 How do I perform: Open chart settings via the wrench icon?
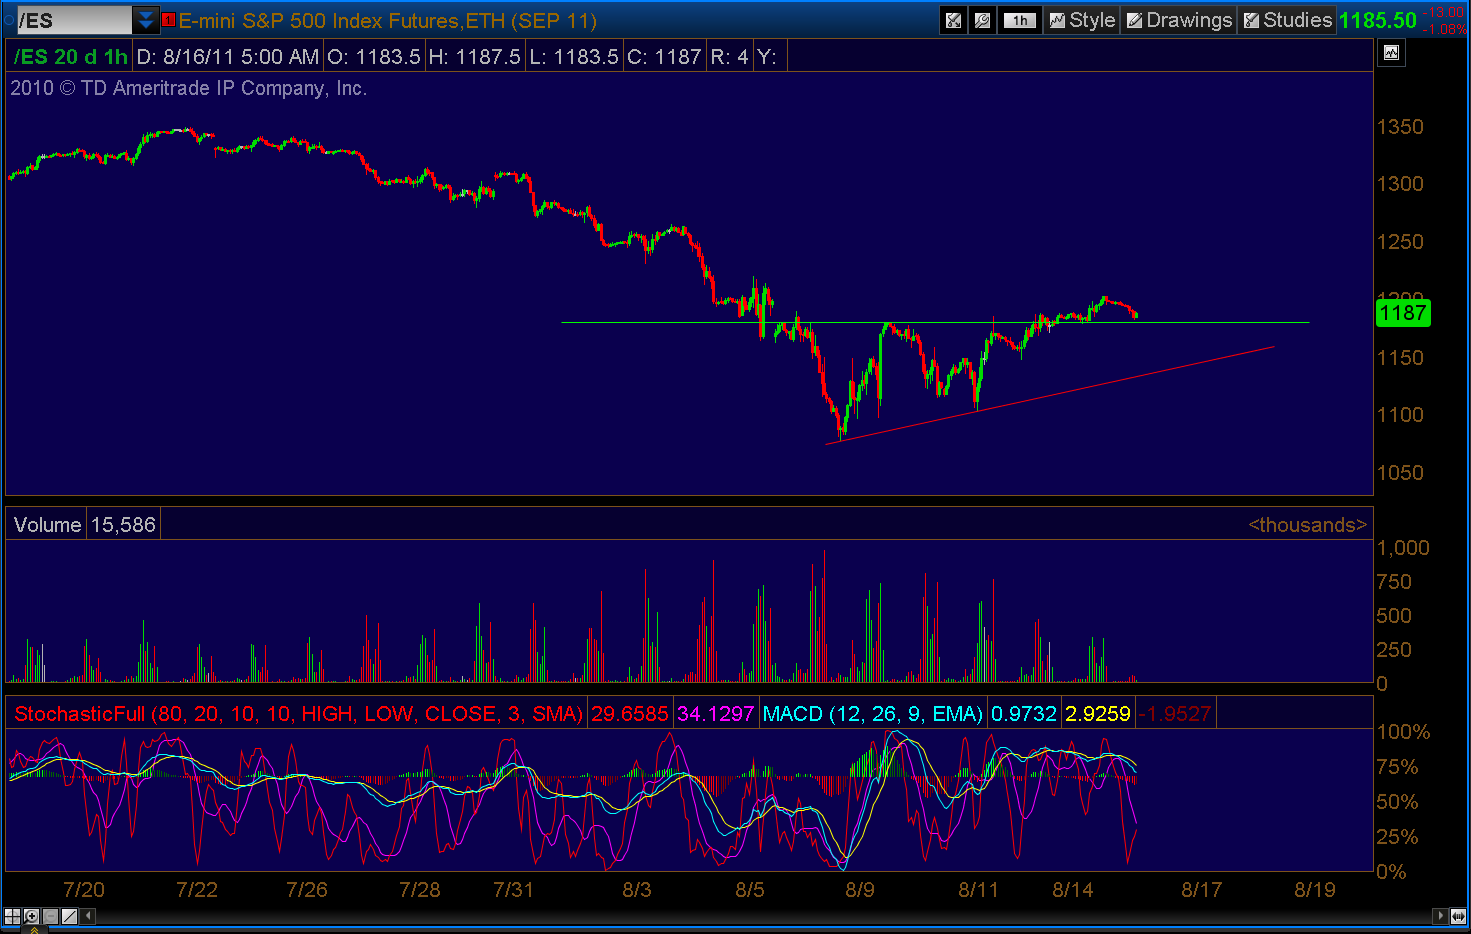[x=982, y=20]
